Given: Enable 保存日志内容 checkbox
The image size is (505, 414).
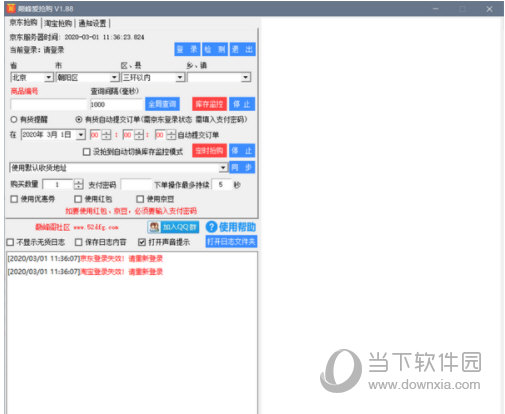Looking at the screenshot, I should [79, 242].
